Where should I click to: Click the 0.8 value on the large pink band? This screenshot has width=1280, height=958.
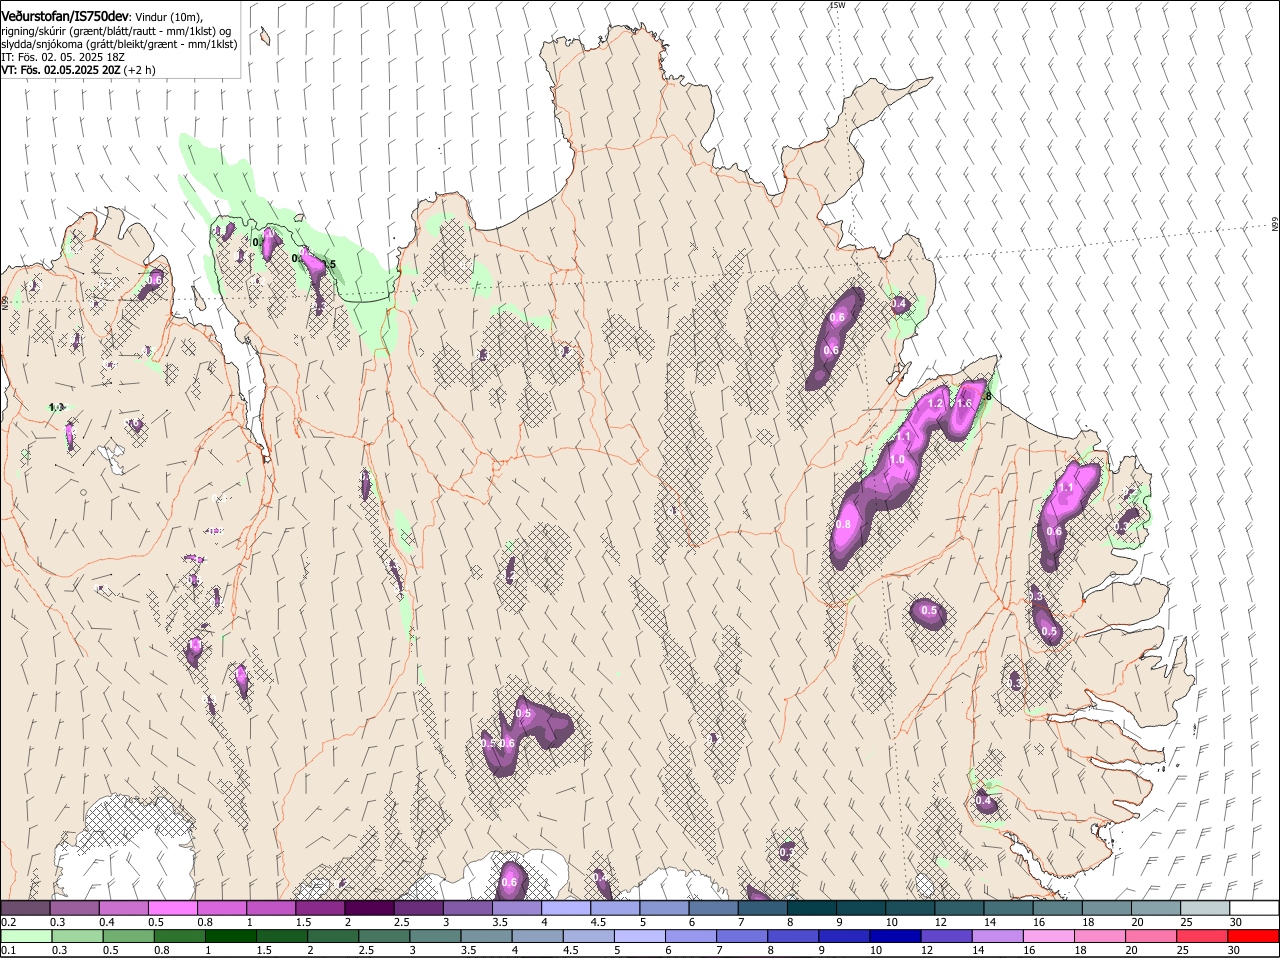843,524
